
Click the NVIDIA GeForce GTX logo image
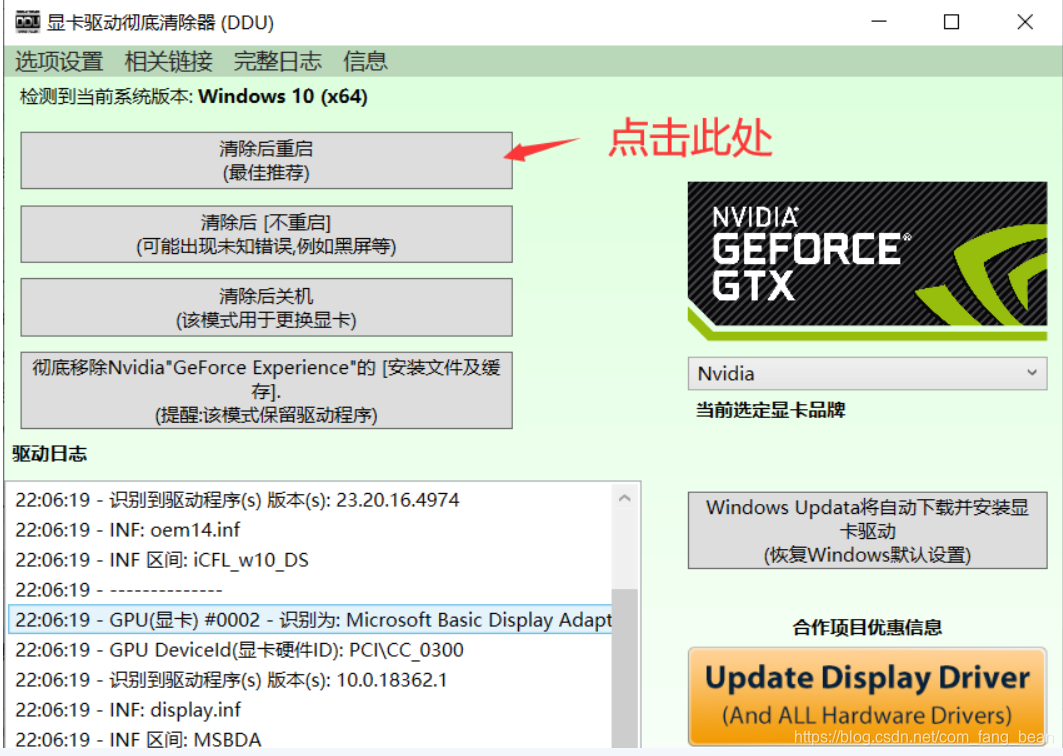click(x=867, y=261)
